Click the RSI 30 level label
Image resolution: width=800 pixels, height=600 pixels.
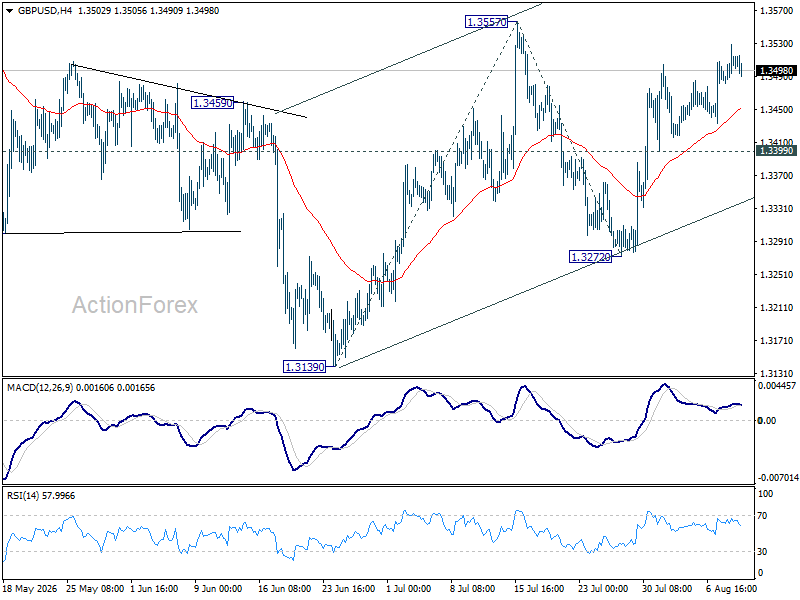click(762, 552)
